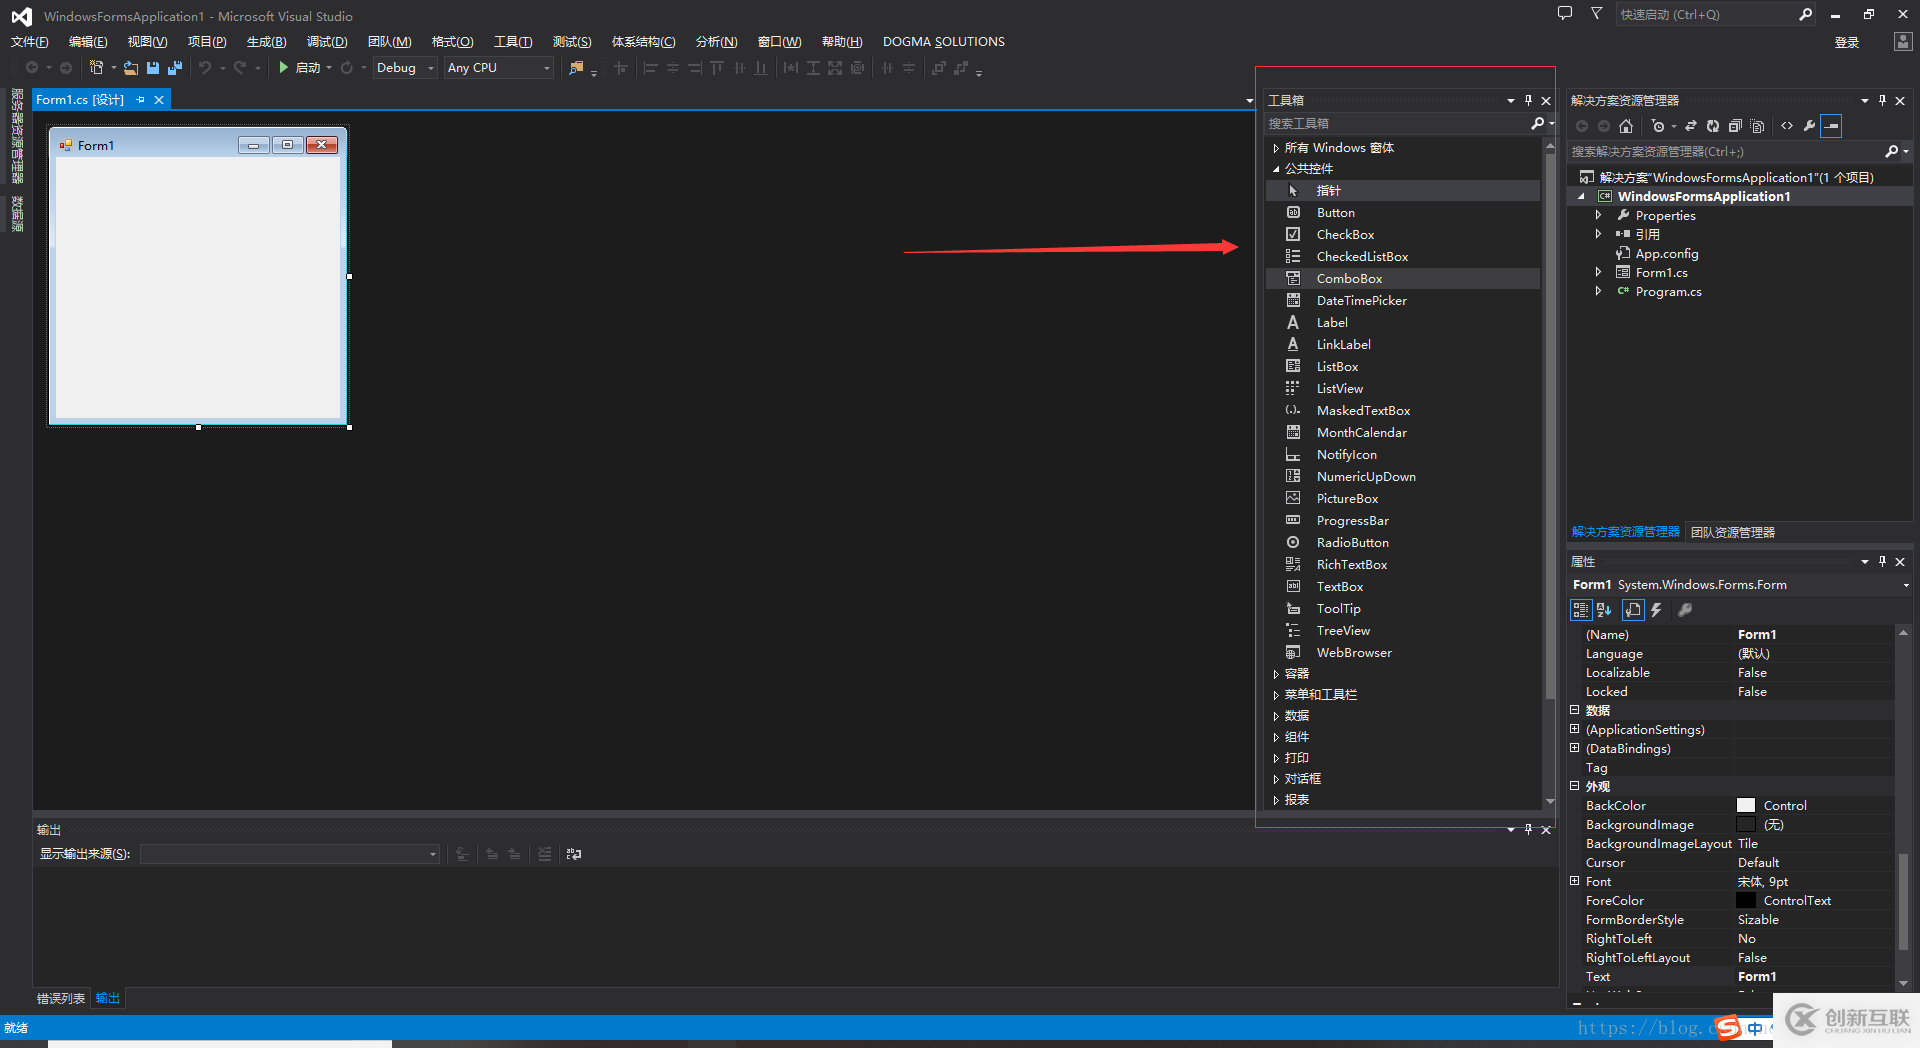
Task: Collapse the 公共控件 toolbox group
Action: [1276, 169]
